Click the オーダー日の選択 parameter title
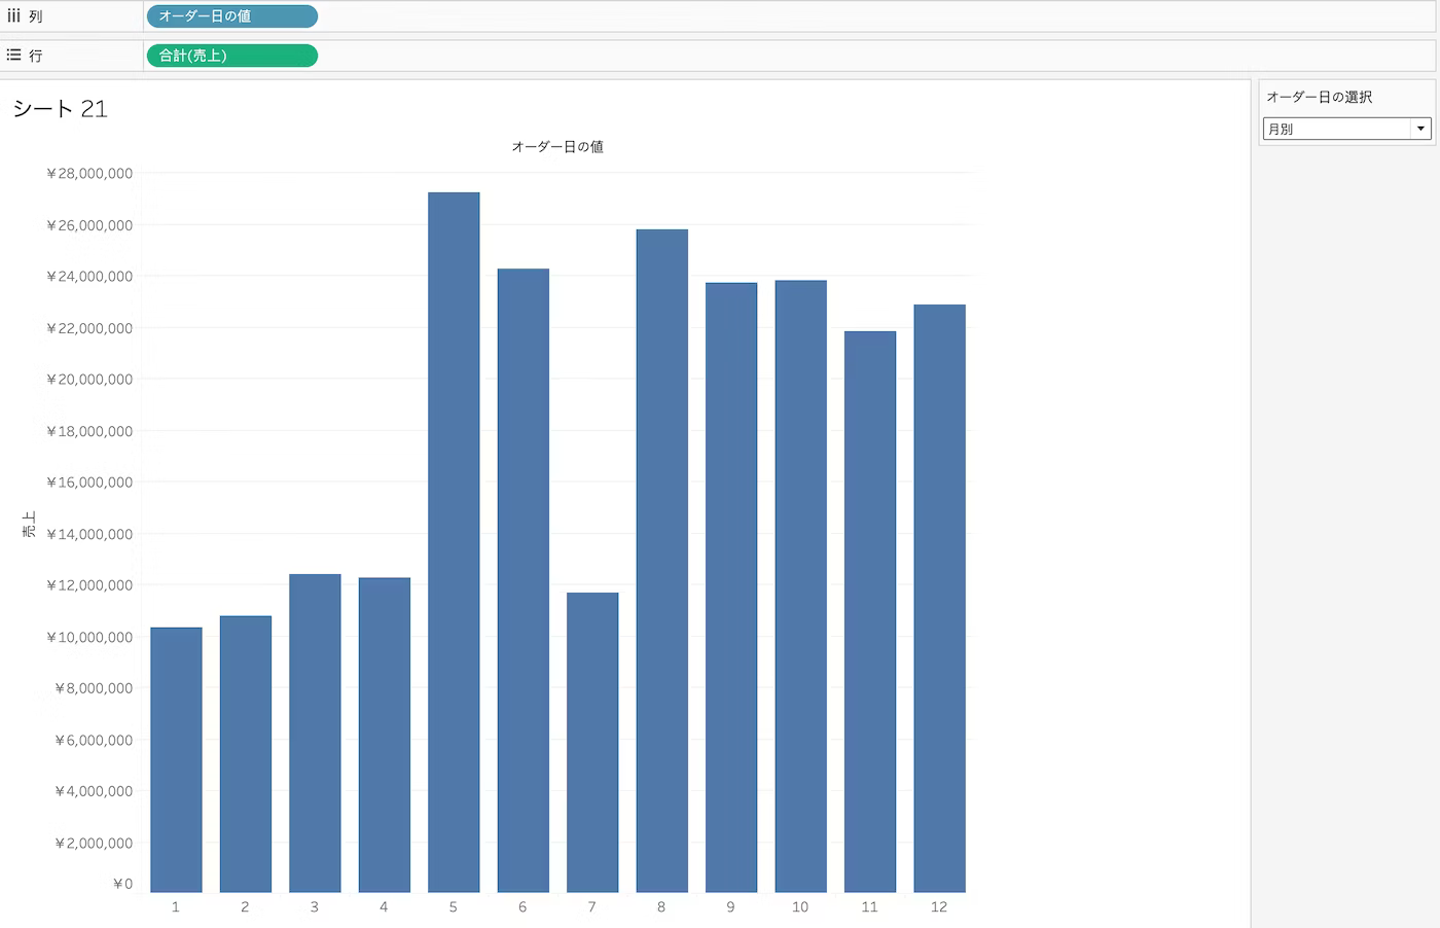Viewport: 1440px width, 928px height. [x=1319, y=97]
